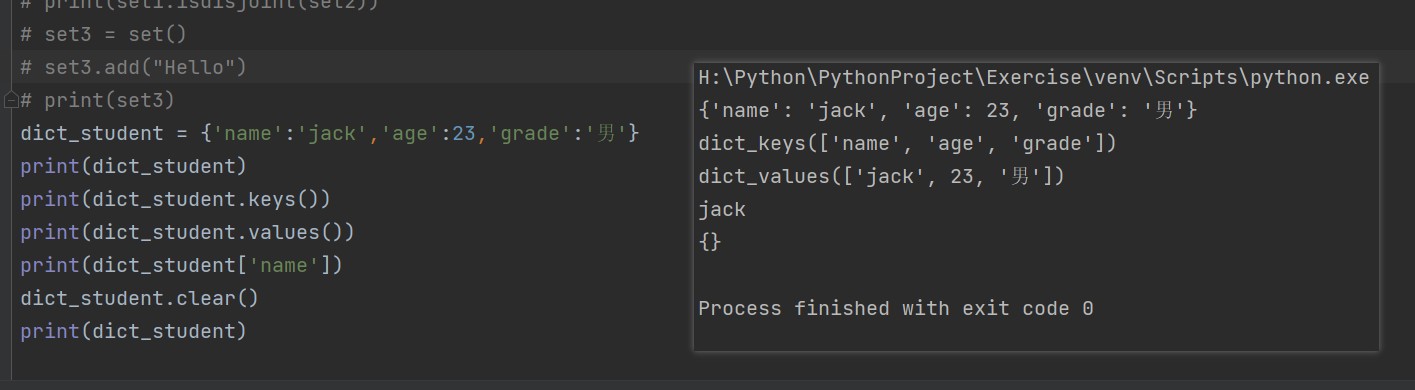Image resolution: width=1415 pixels, height=390 pixels.
Task: Click the dict_student.clear() statement
Action: click(x=139, y=298)
